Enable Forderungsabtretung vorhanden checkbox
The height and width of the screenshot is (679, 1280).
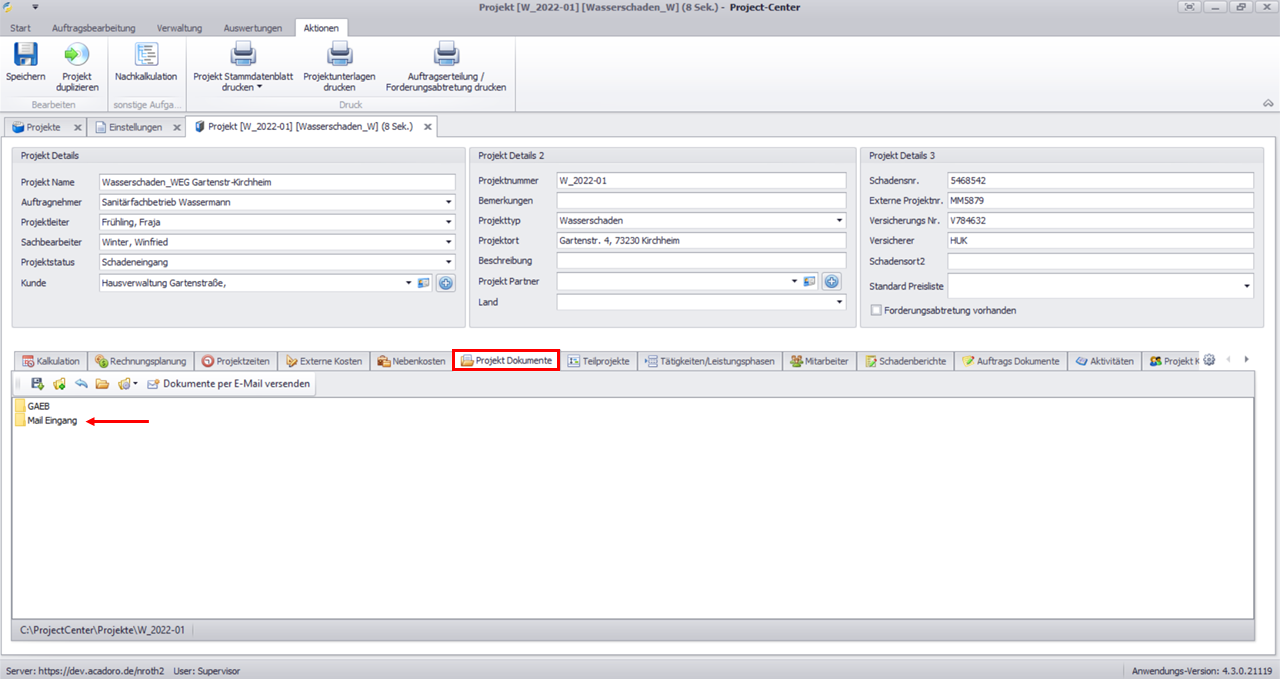tap(877, 310)
